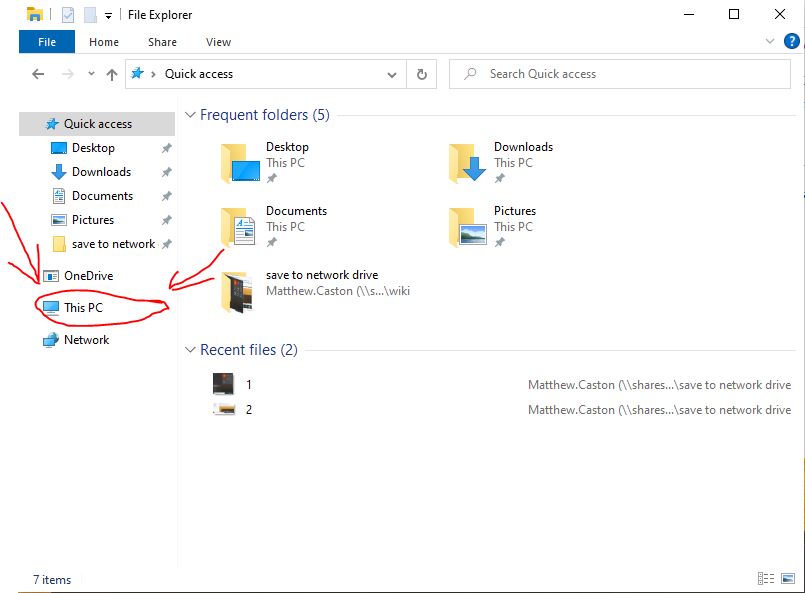This screenshot has width=805, height=593.
Task: Expand the address bar history dropdown
Action: pos(392,75)
